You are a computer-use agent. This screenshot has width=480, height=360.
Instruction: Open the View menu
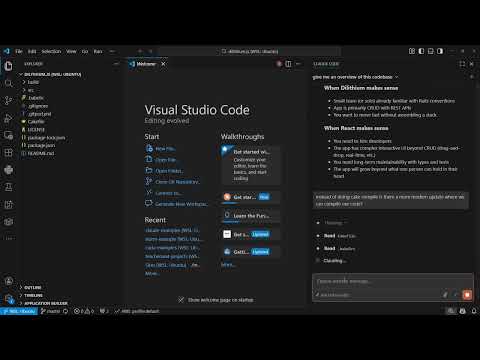[71, 51]
